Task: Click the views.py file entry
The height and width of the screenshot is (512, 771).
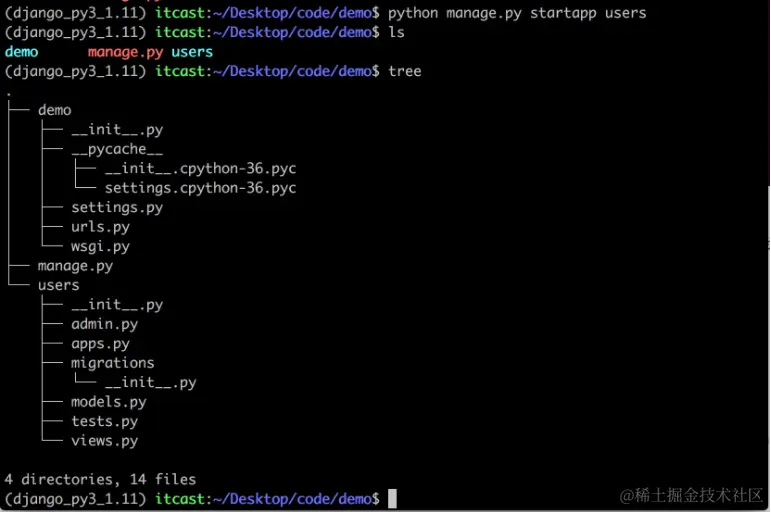Action: 104,441
